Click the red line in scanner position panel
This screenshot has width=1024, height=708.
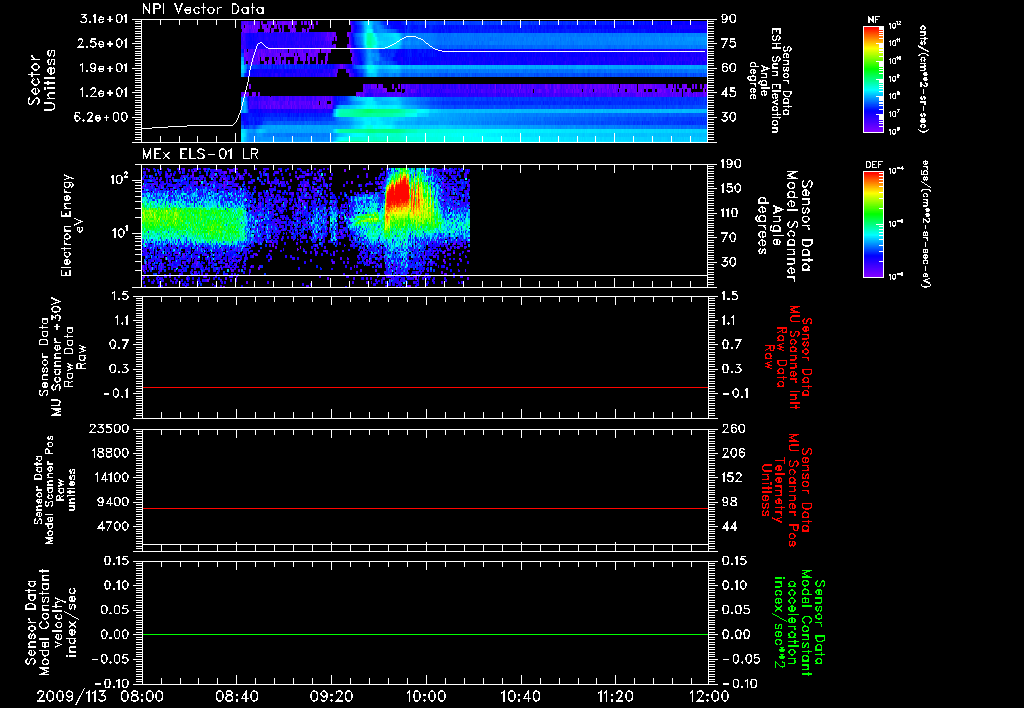tap(424, 508)
